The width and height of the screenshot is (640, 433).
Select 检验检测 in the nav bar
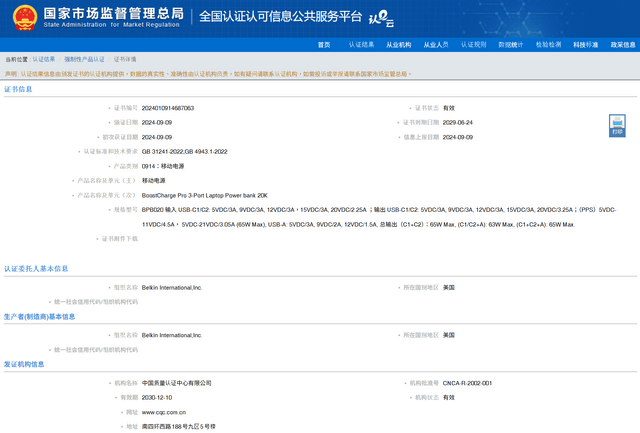pos(548,45)
